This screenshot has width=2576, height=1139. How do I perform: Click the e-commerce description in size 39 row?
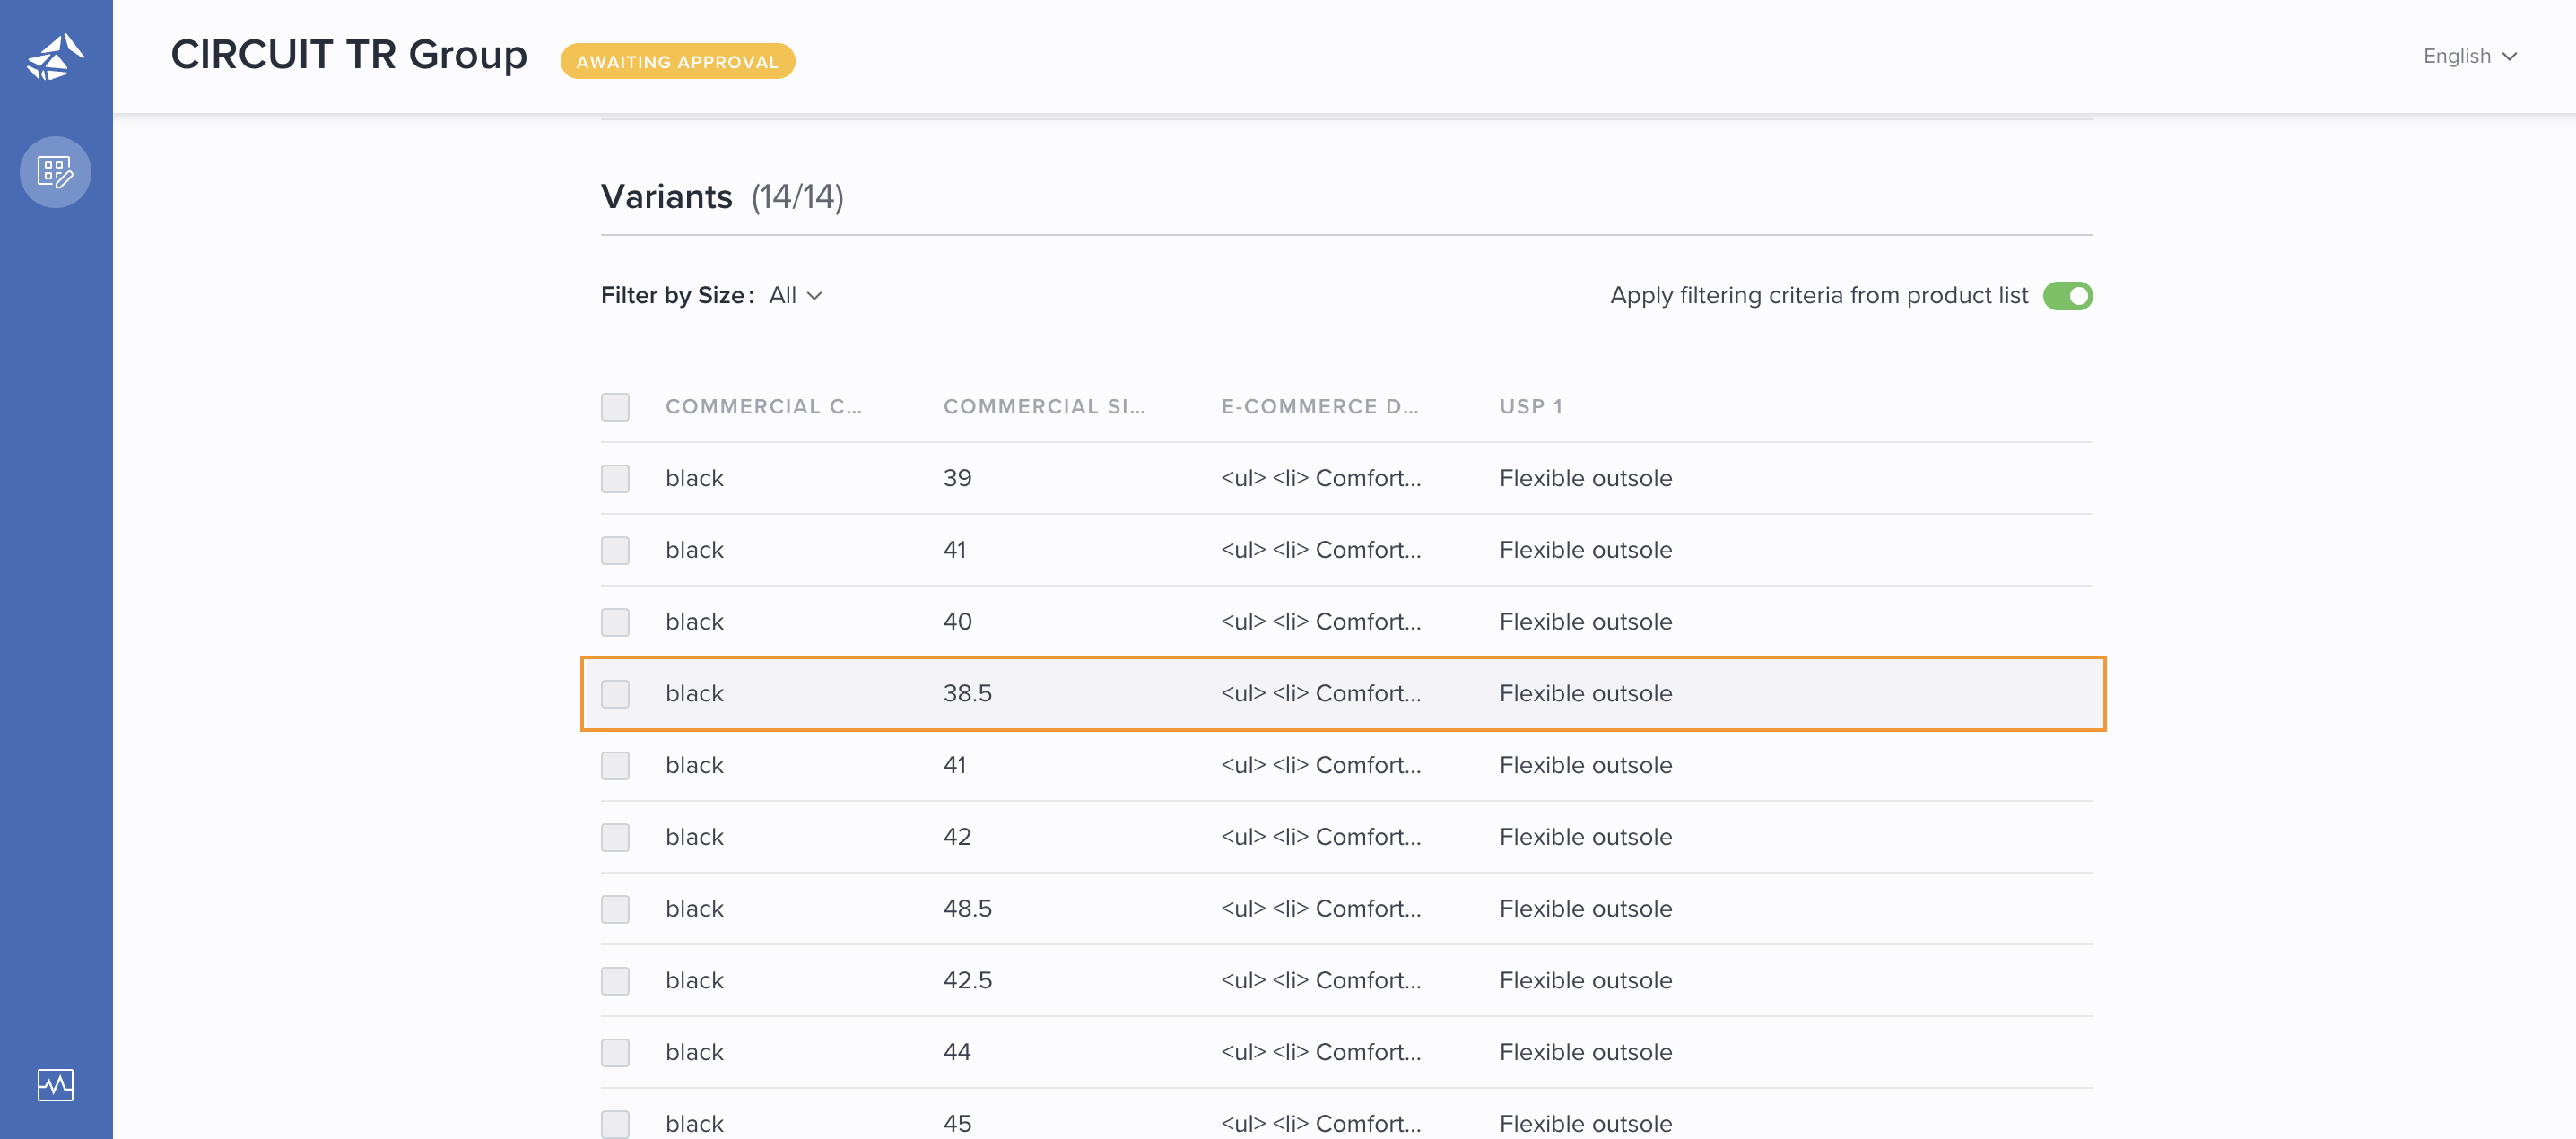pos(1320,478)
